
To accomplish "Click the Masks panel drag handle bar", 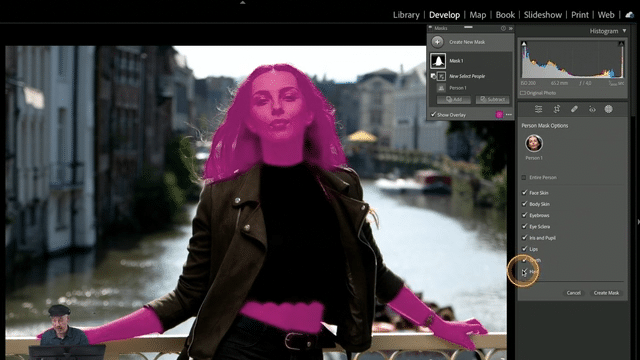I will pos(468,27).
